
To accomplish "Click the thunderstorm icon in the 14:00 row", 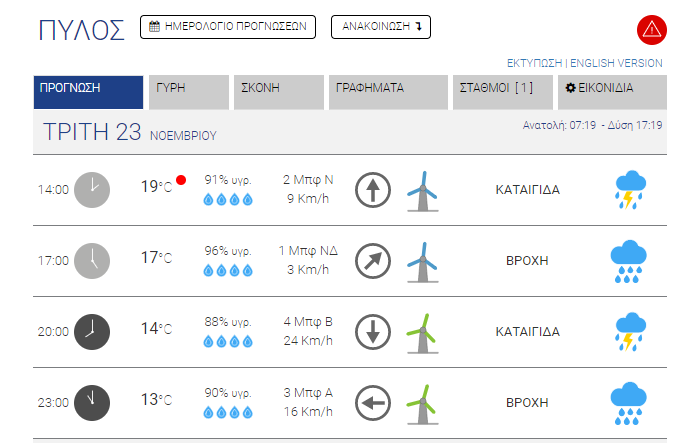I will coord(630,190).
